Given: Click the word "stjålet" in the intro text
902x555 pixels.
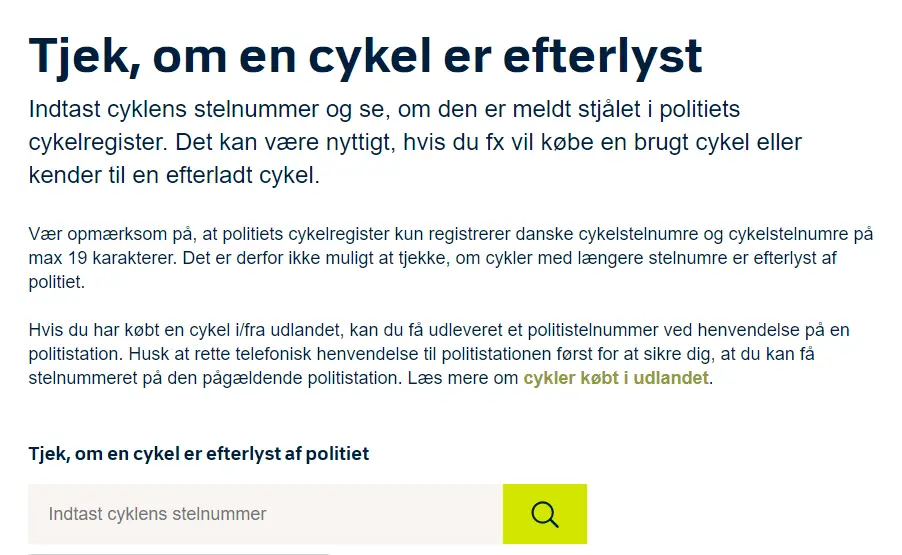Looking at the screenshot, I should [609, 109].
